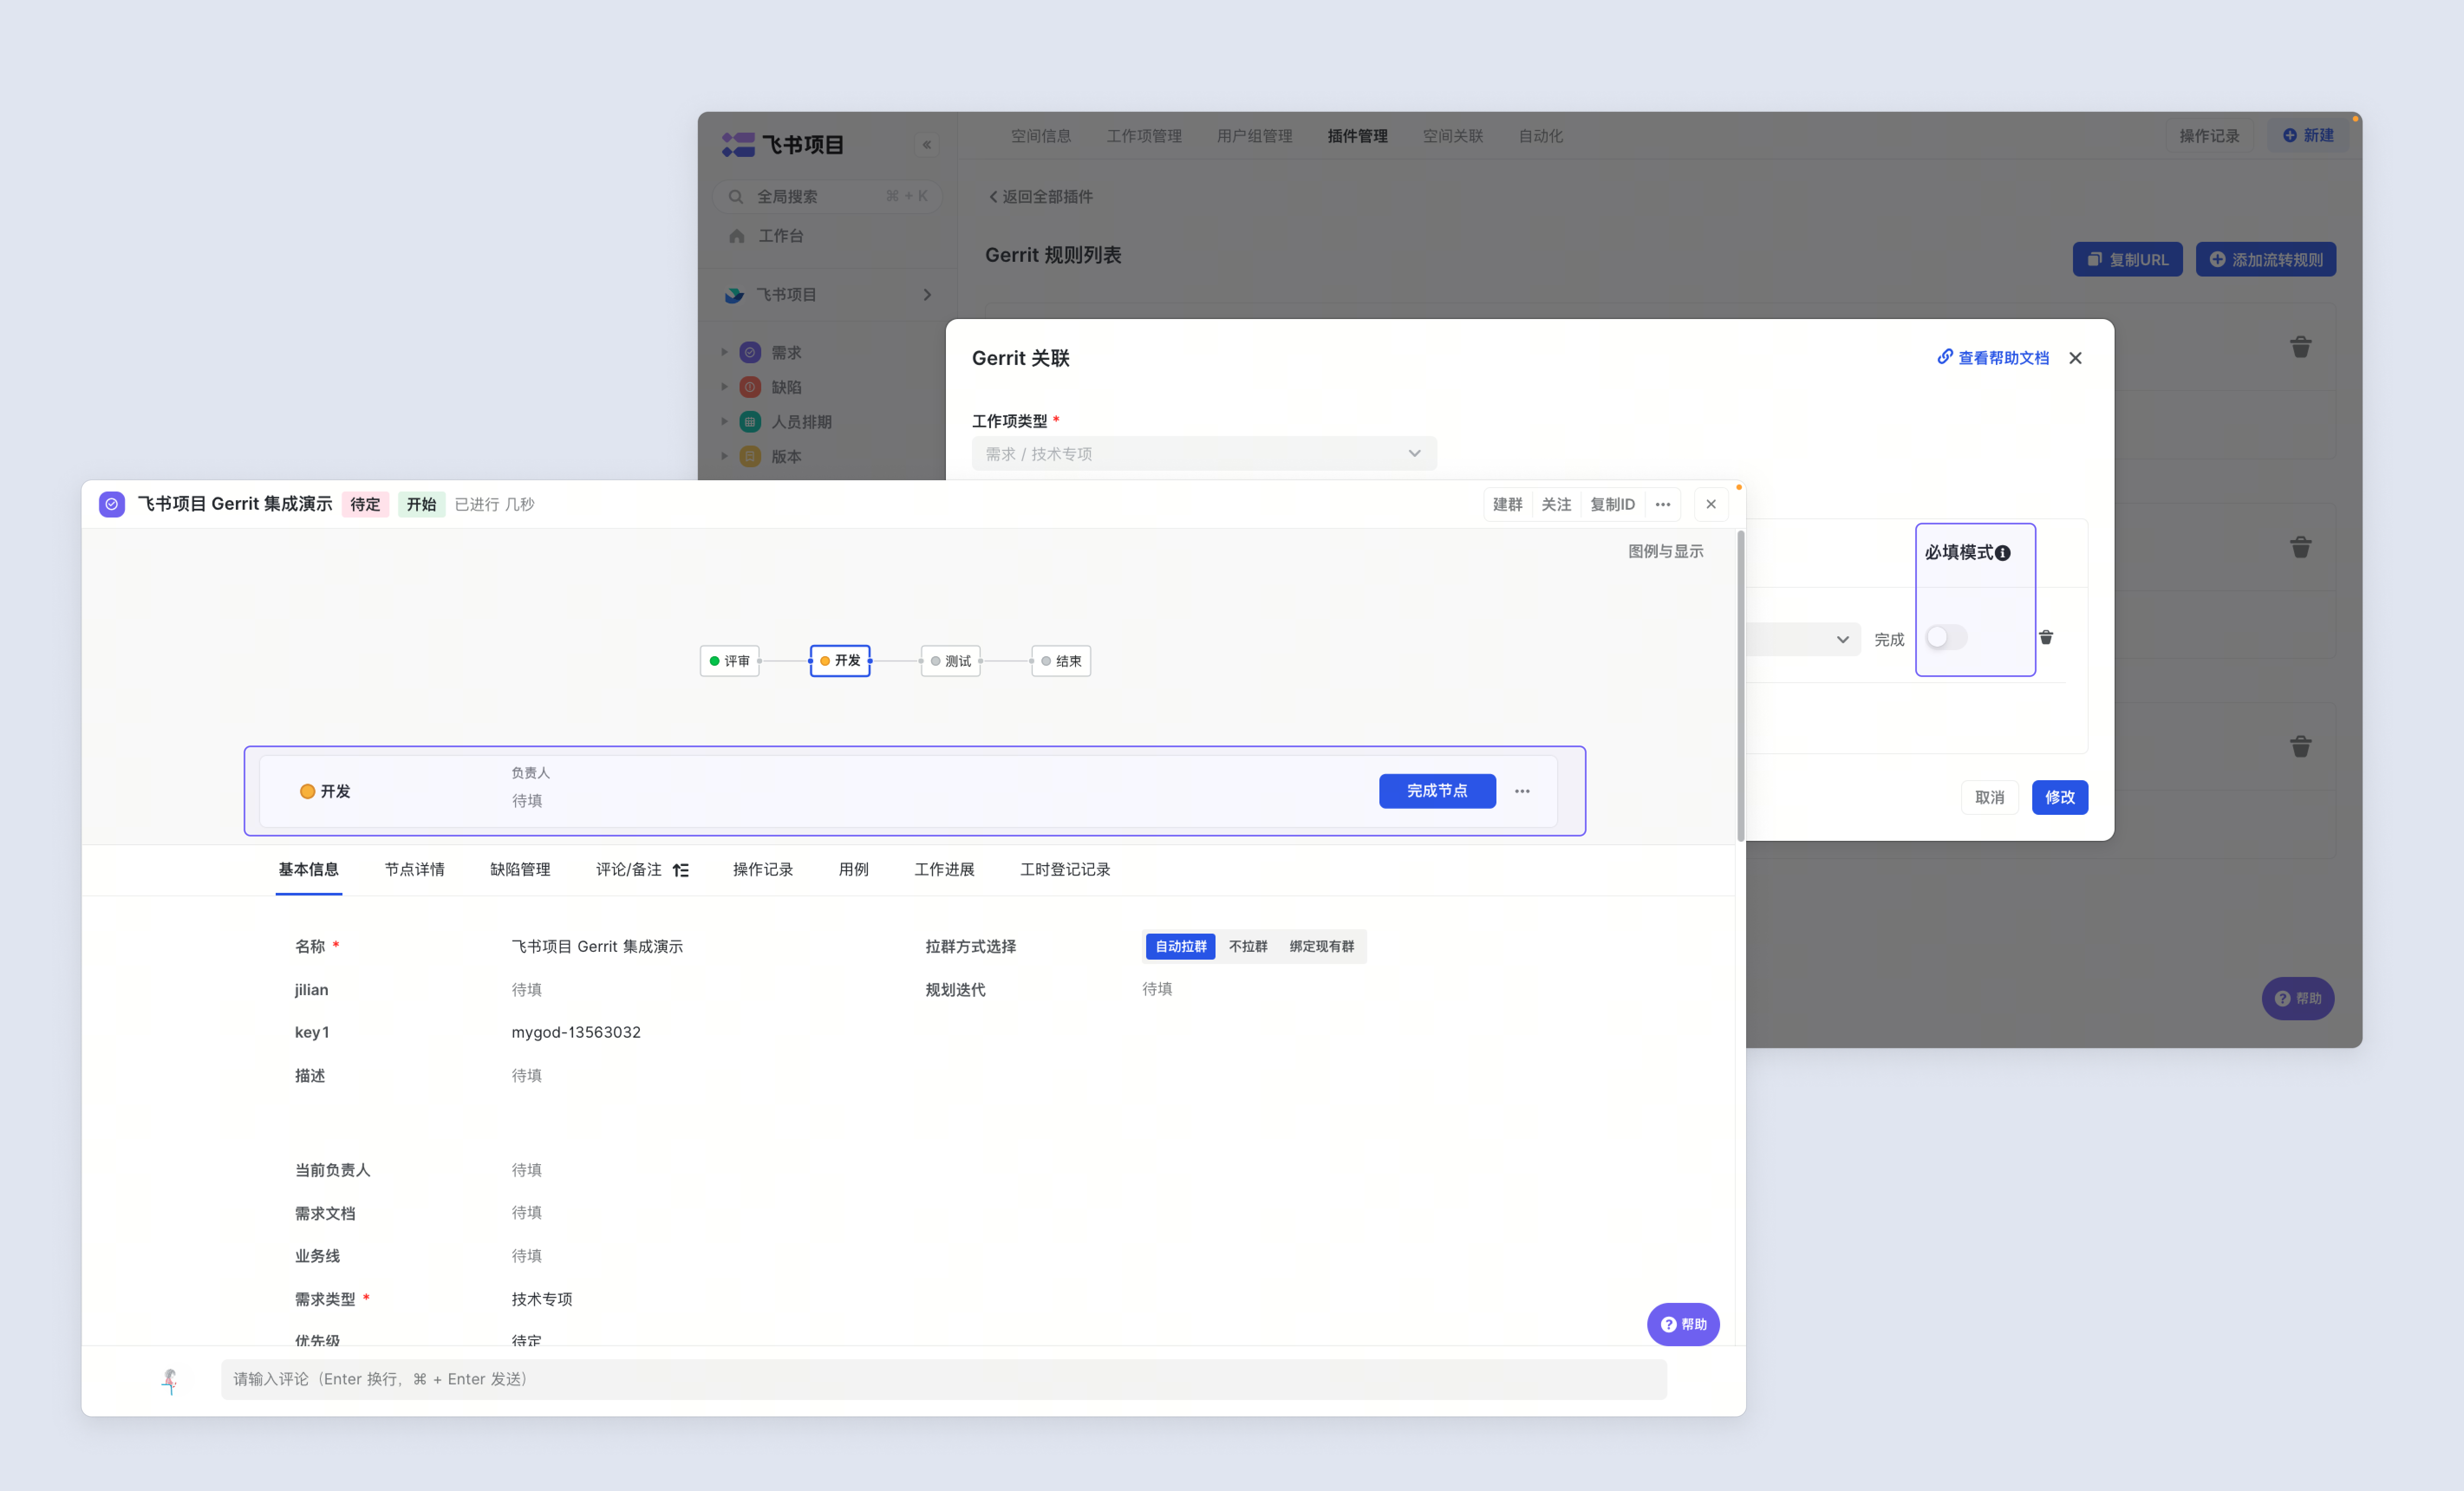Expand the 飞书项目 space chevron
This screenshot has height=1491, width=2464.
pyautogui.click(x=927, y=295)
